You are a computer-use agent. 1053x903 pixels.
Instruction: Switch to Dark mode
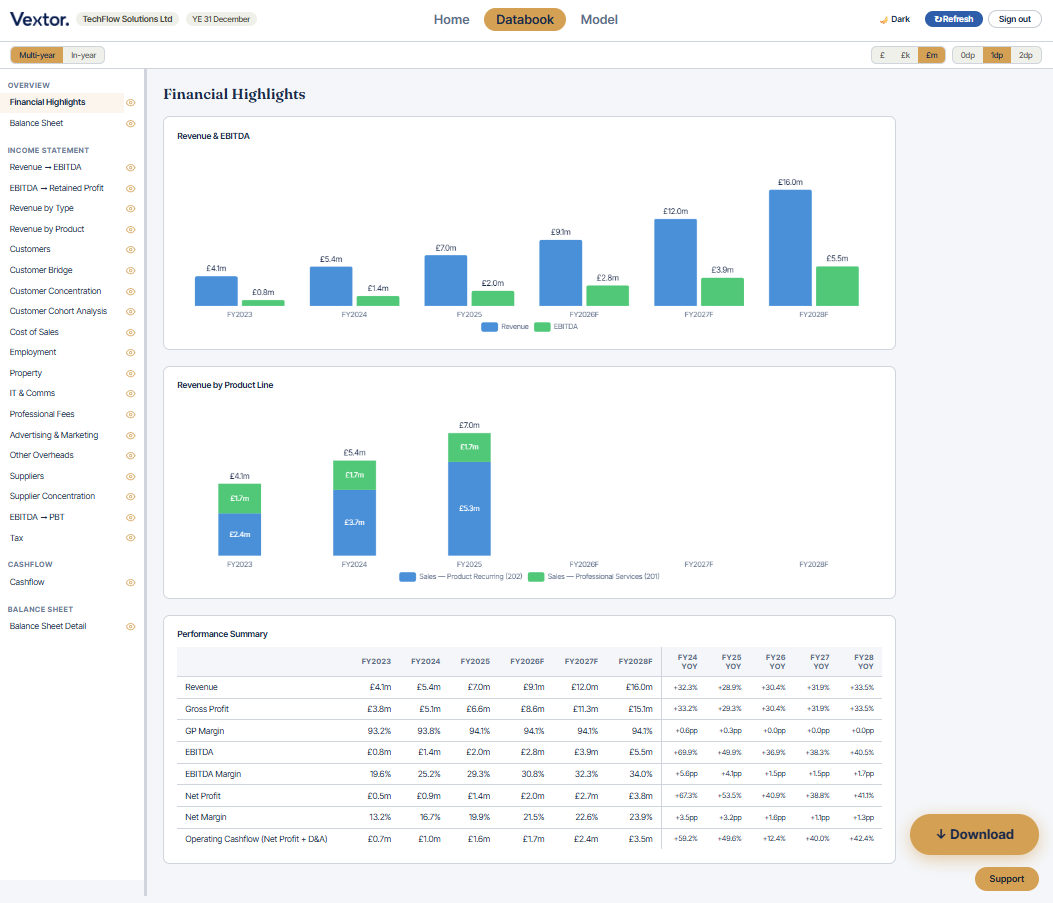(x=895, y=19)
